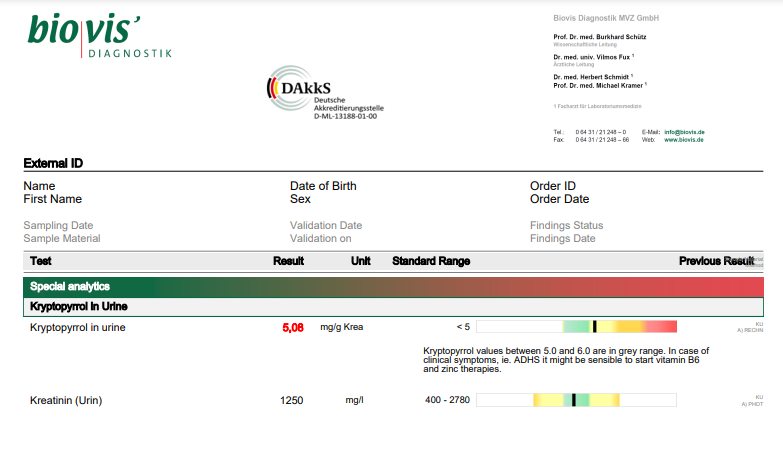Click the External ID heading
783x472 pixels.
pos(53,163)
